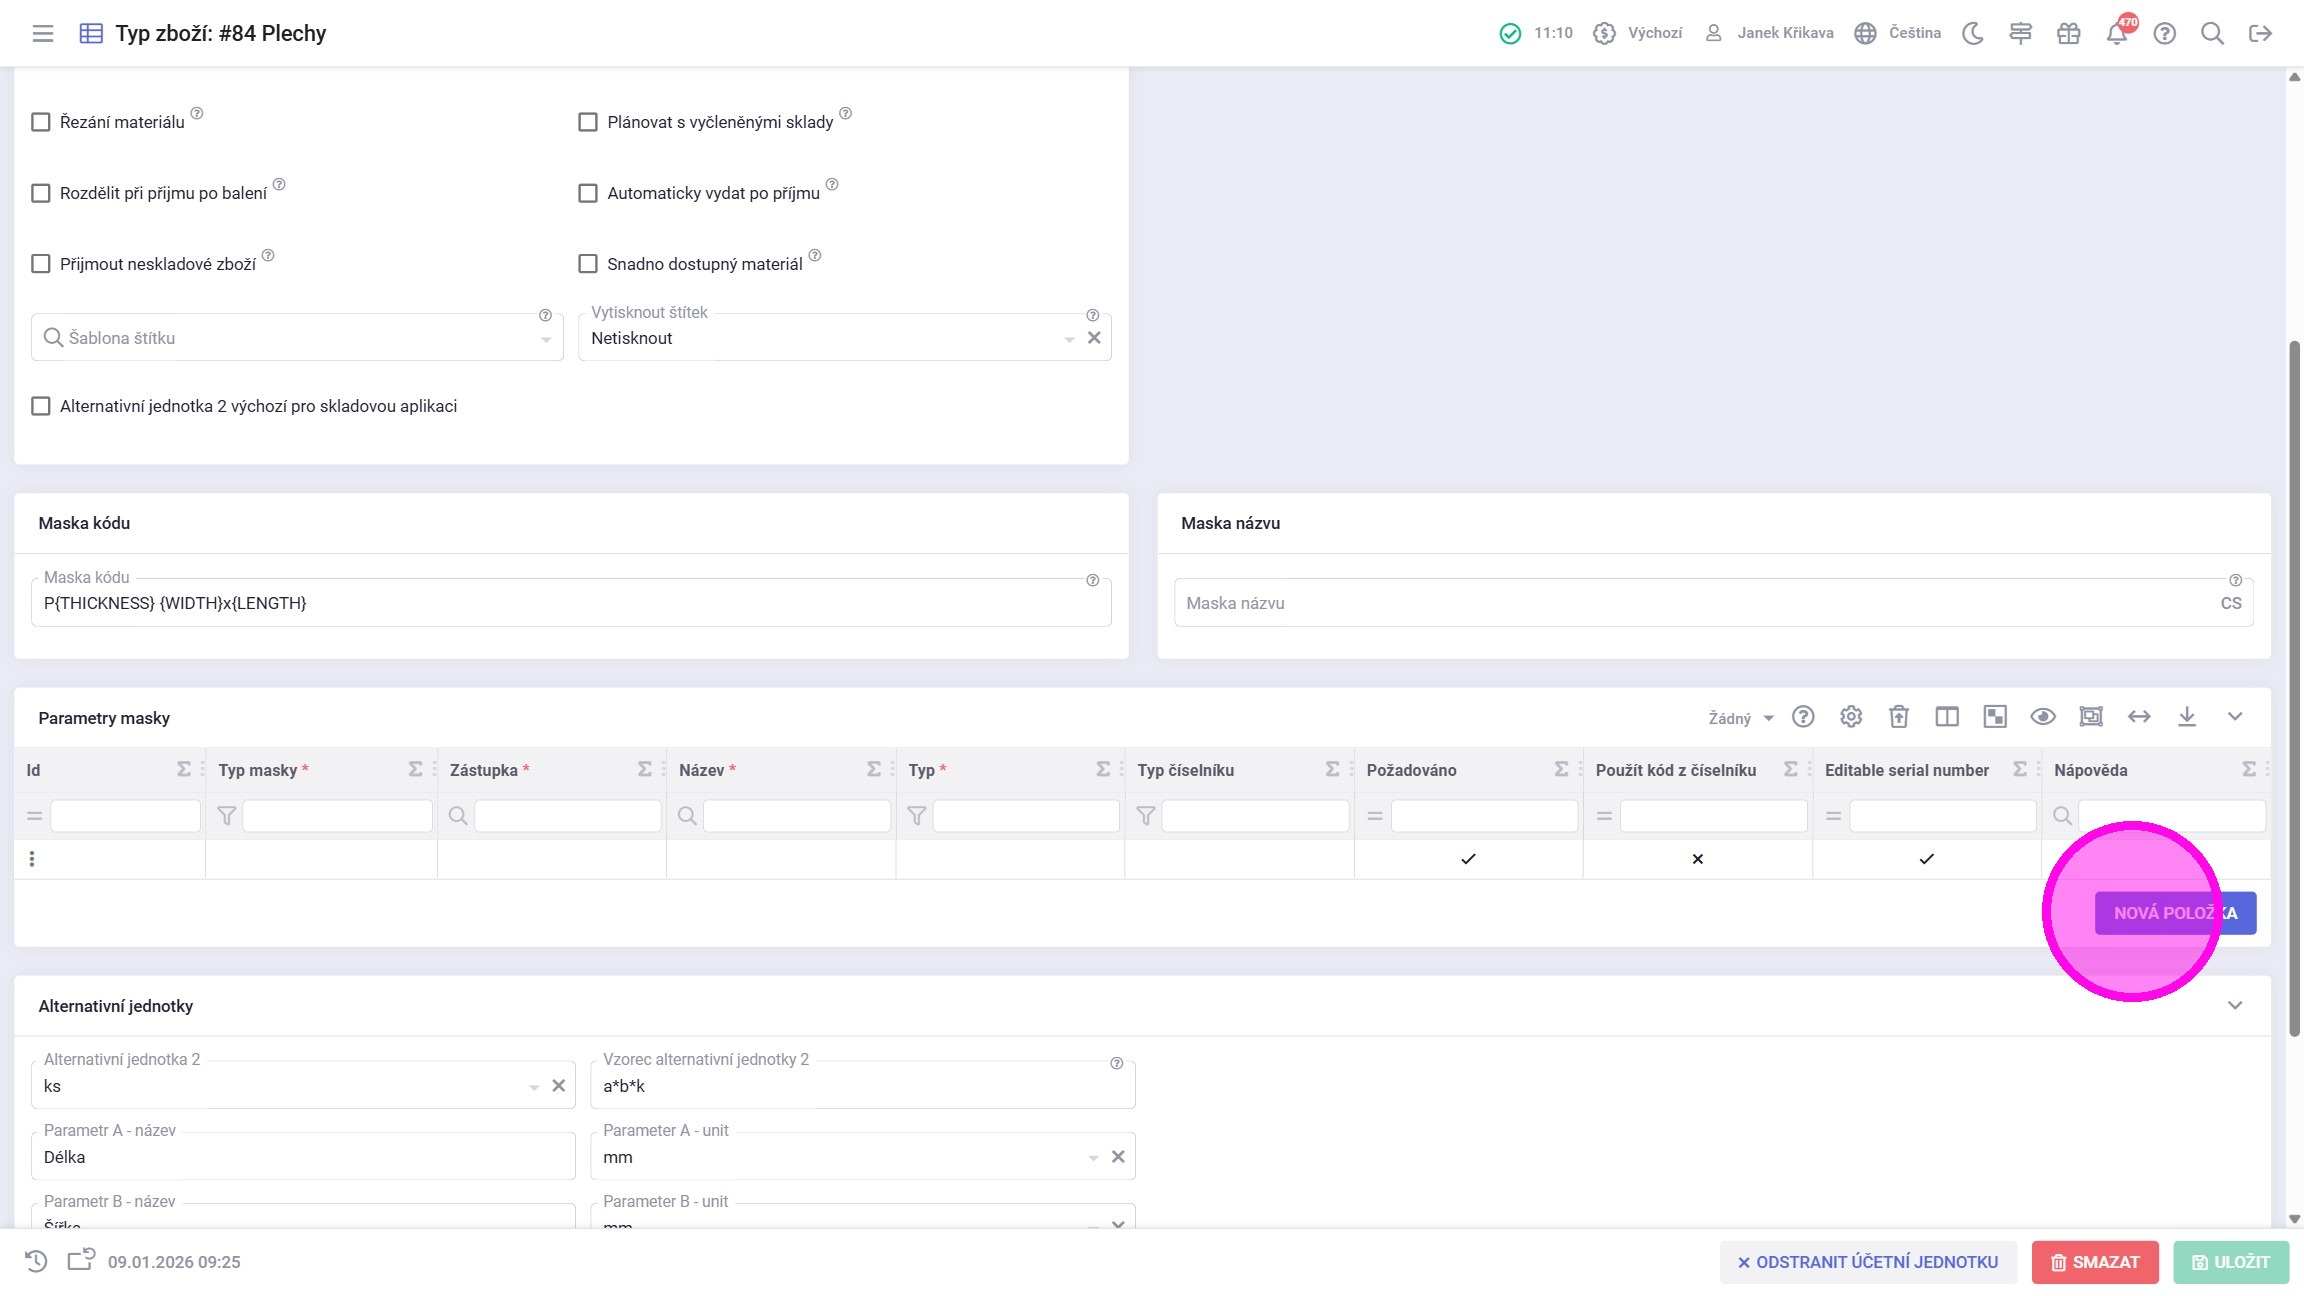Click the column chooser icon in grid toolbar
This screenshot has height=1296, width=2304.
[1946, 717]
